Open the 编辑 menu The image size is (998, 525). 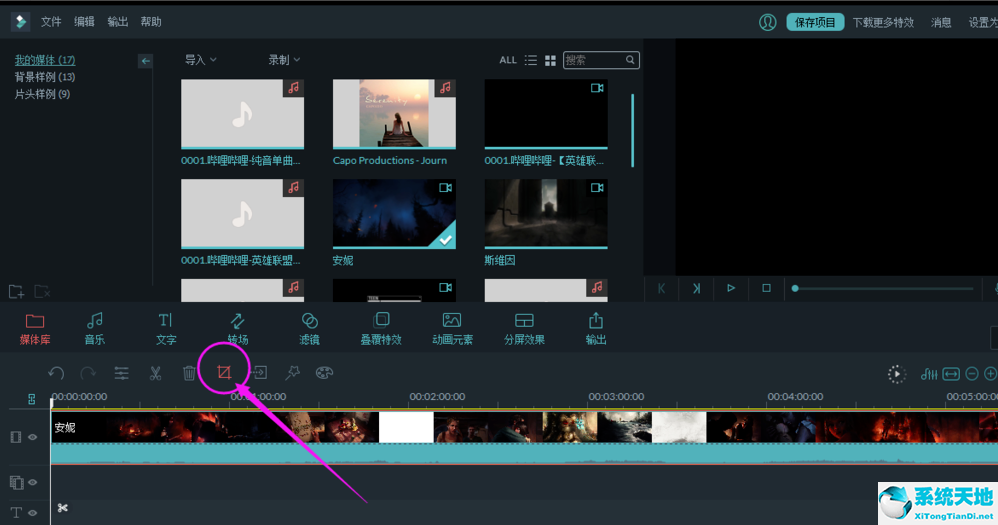[x=84, y=22]
